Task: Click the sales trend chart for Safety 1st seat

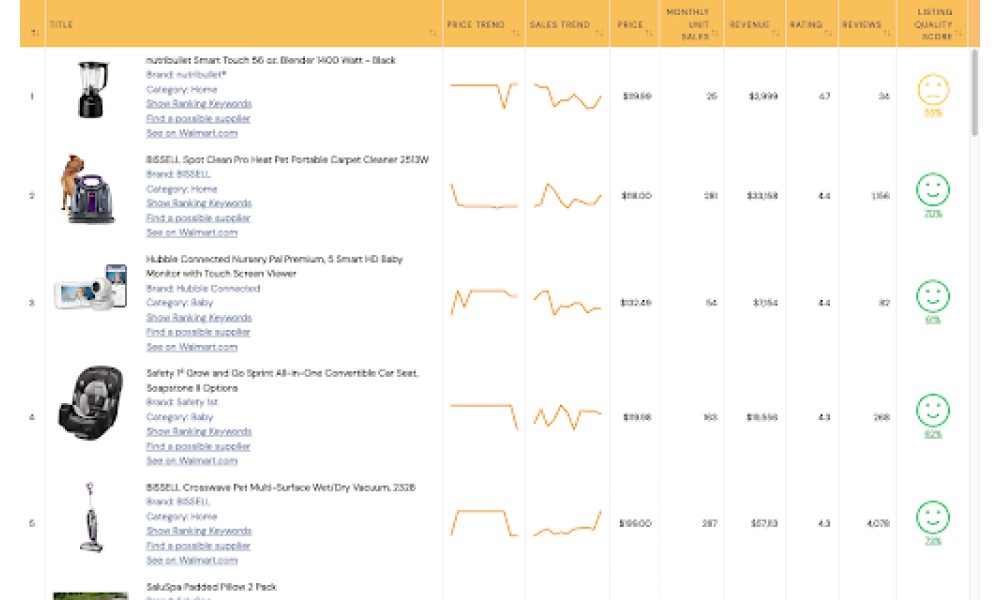Action: (x=568, y=417)
